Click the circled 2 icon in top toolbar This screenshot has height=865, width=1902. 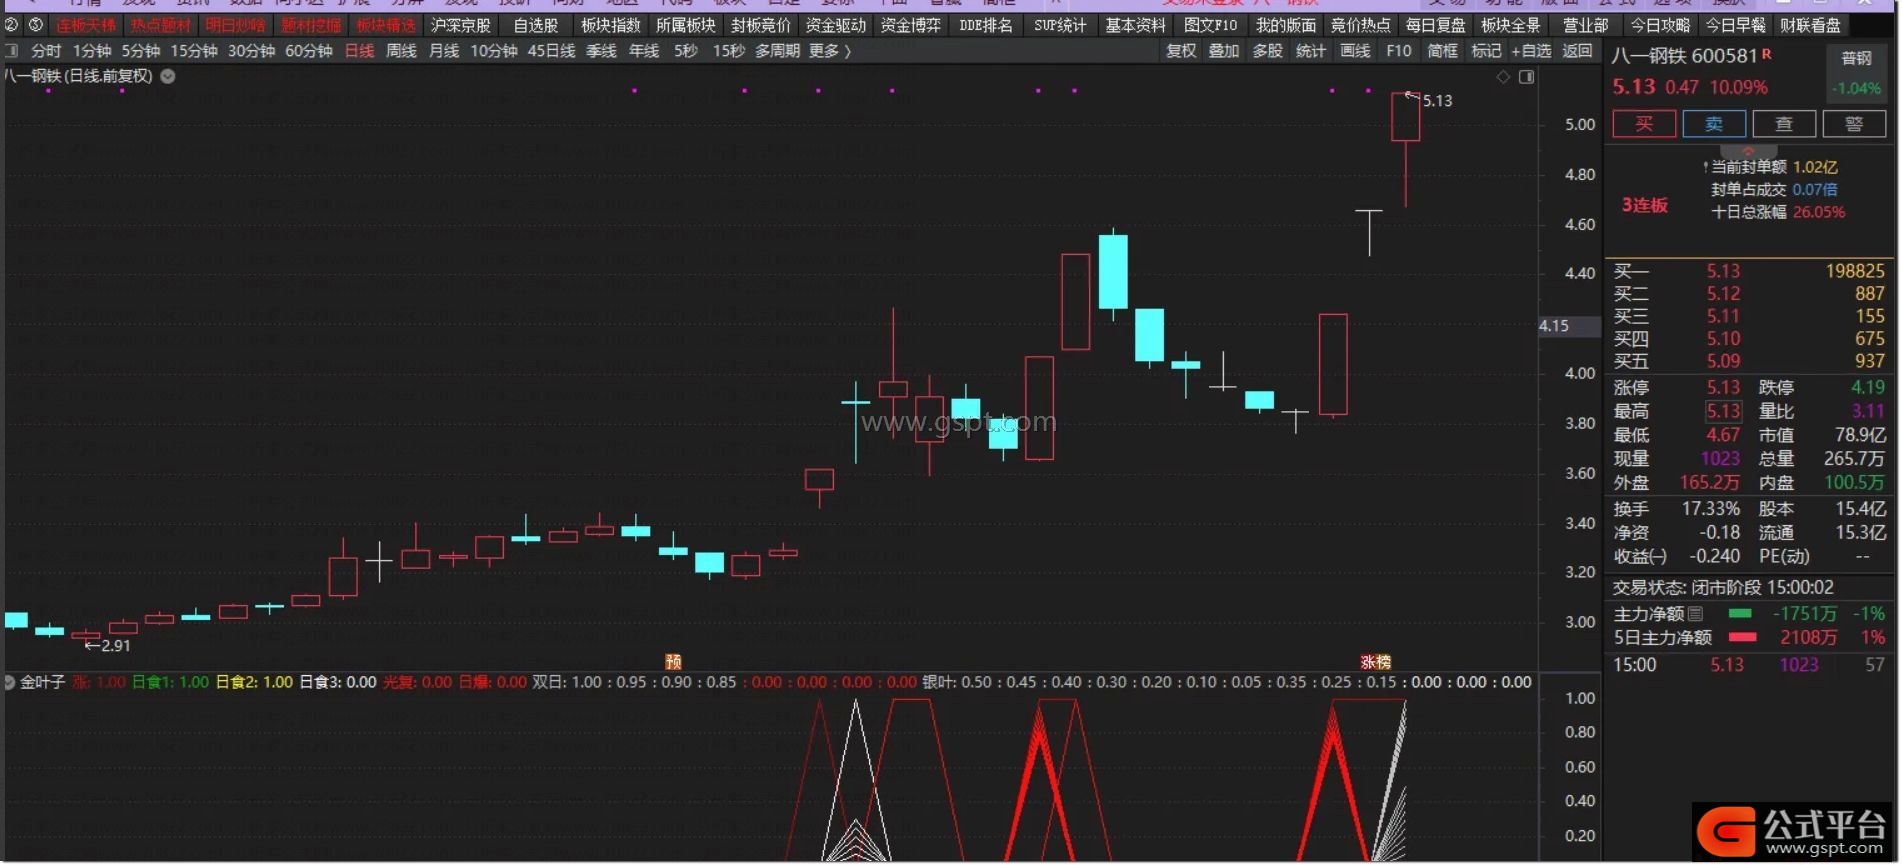12,25
